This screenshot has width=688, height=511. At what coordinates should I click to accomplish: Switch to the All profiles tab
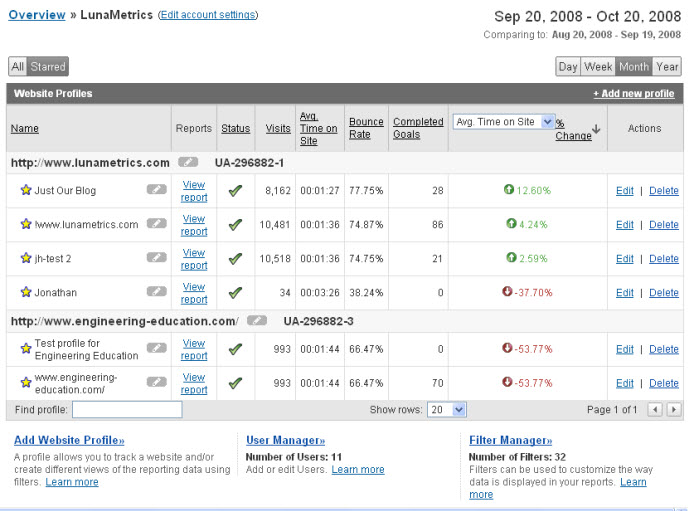(x=18, y=67)
